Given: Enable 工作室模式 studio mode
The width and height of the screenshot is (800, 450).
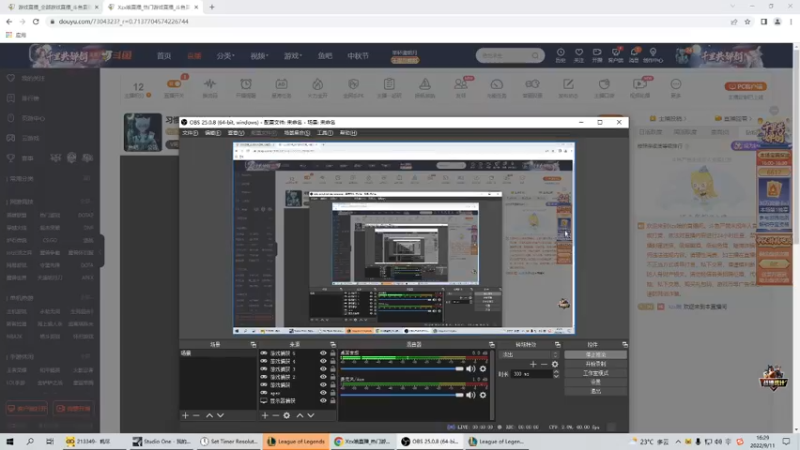Looking at the screenshot, I should (x=595, y=373).
